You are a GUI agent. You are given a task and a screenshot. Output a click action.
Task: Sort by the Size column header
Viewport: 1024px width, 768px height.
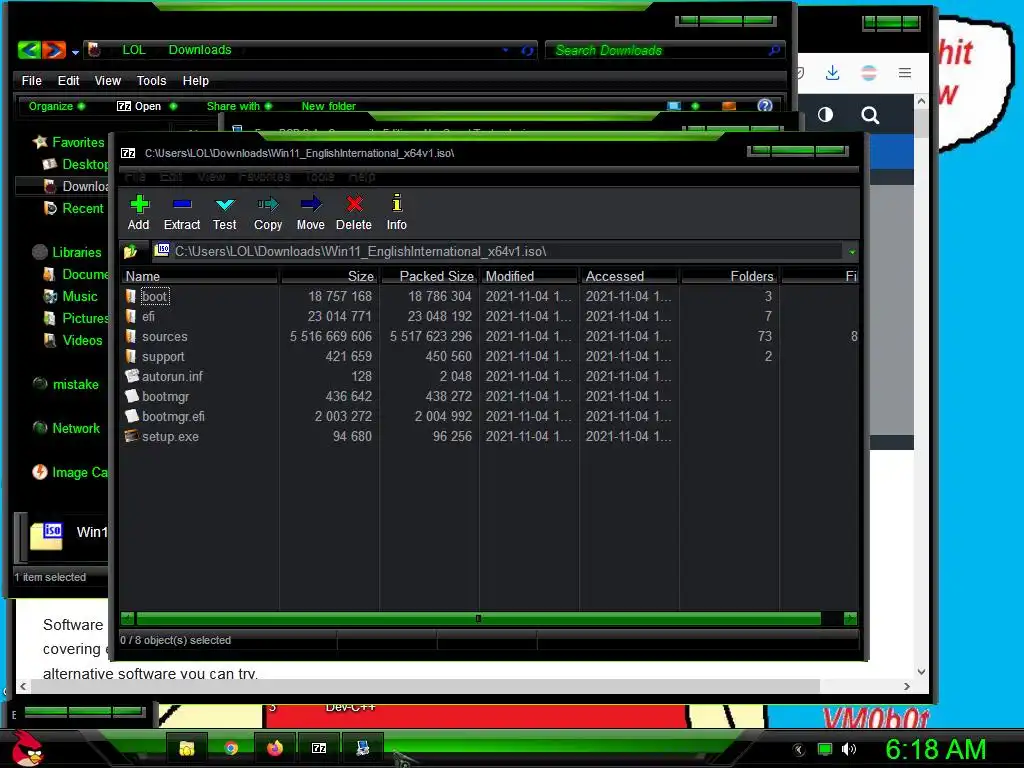[330, 276]
